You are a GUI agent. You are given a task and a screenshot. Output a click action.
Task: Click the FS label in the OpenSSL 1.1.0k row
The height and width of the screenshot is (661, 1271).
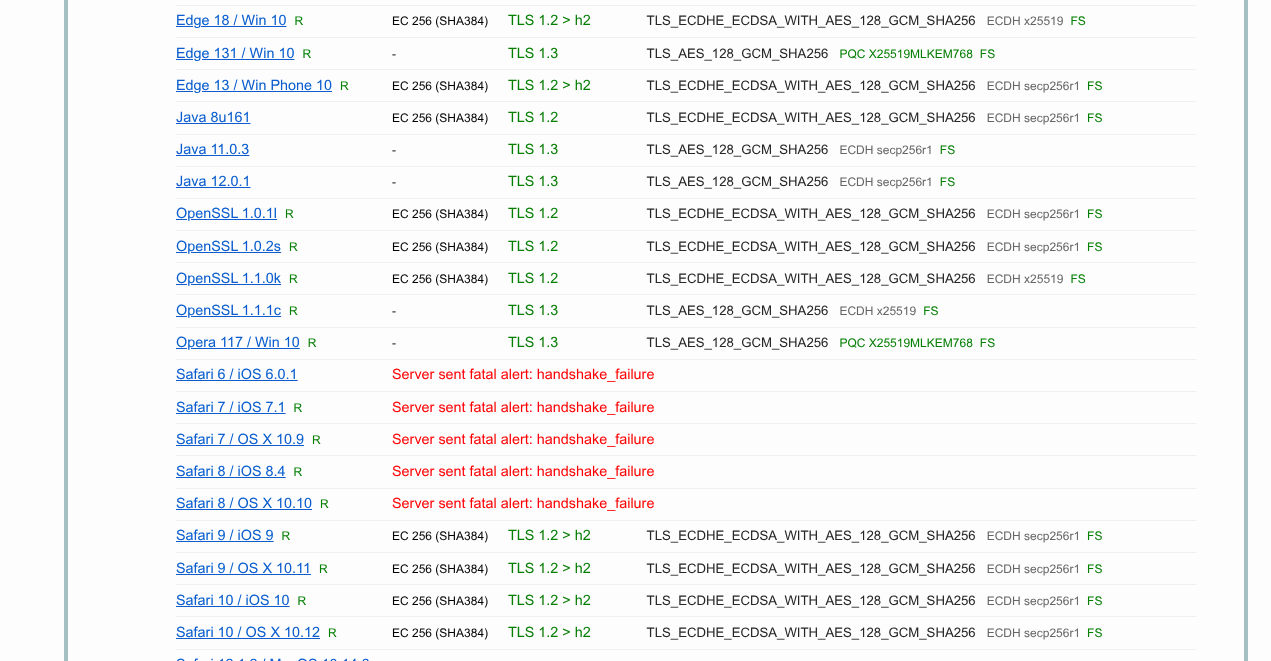(1078, 279)
